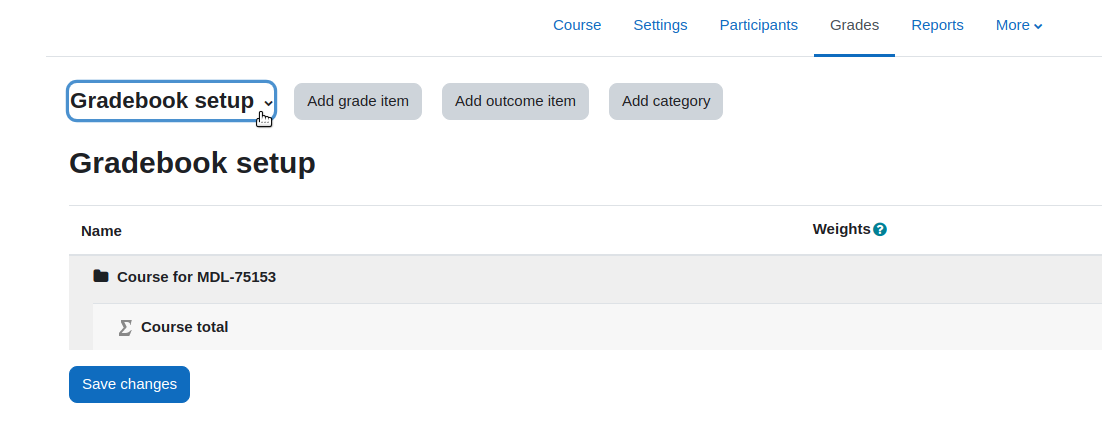Go to the Participants tab
The image size is (1102, 432).
click(758, 25)
